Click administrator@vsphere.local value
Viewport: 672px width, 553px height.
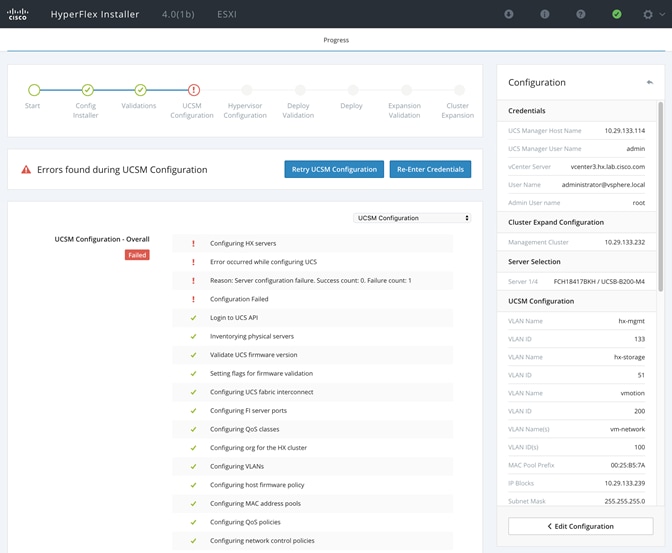pos(603,184)
